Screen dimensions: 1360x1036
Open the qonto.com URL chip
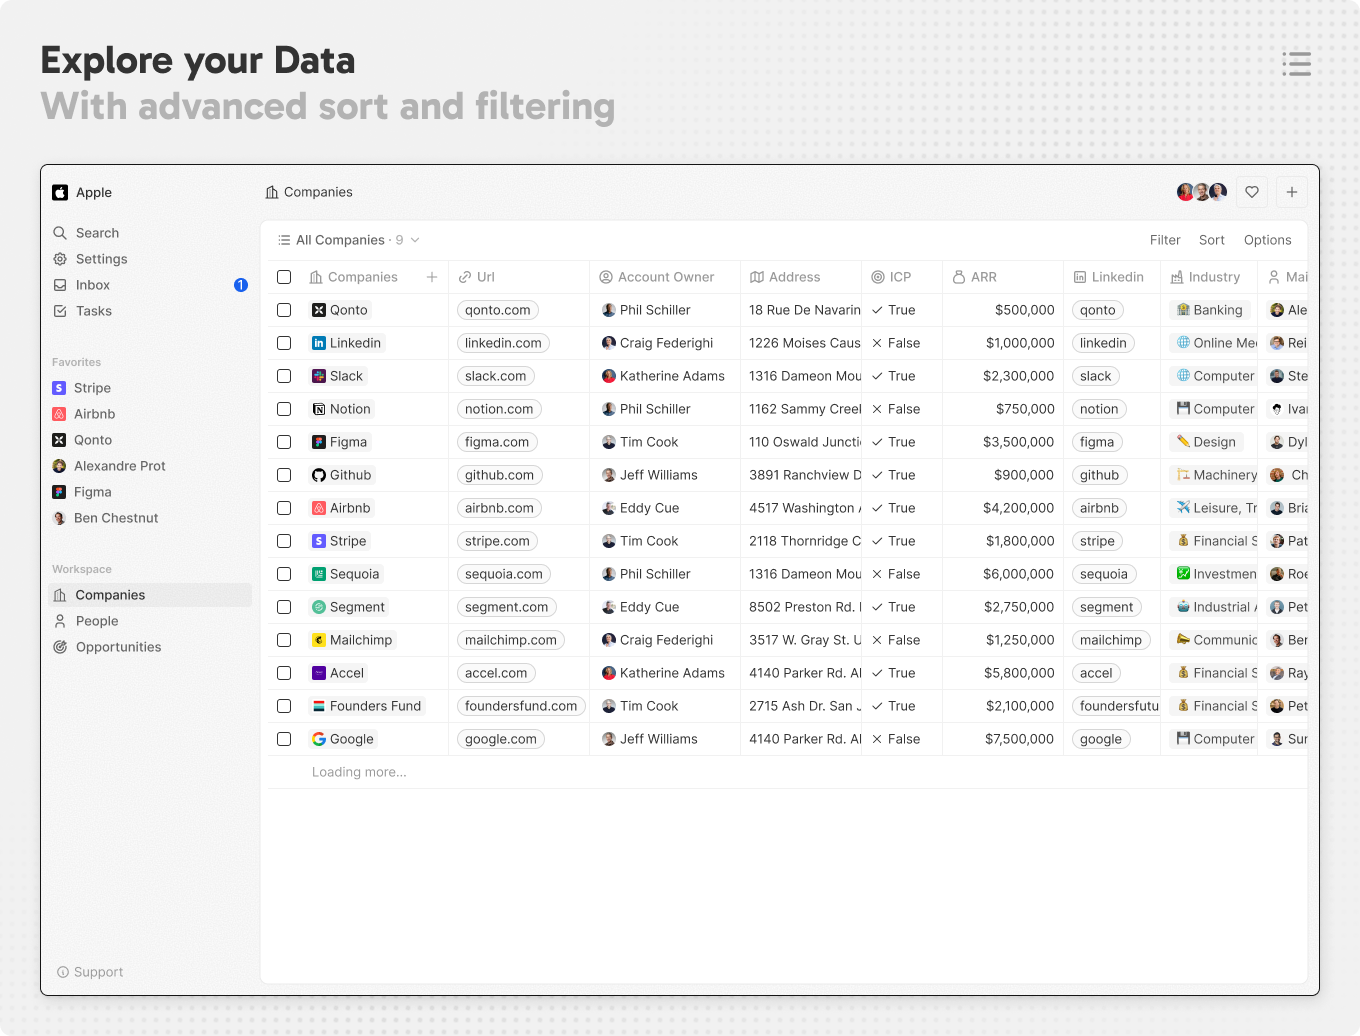point(497,310)
